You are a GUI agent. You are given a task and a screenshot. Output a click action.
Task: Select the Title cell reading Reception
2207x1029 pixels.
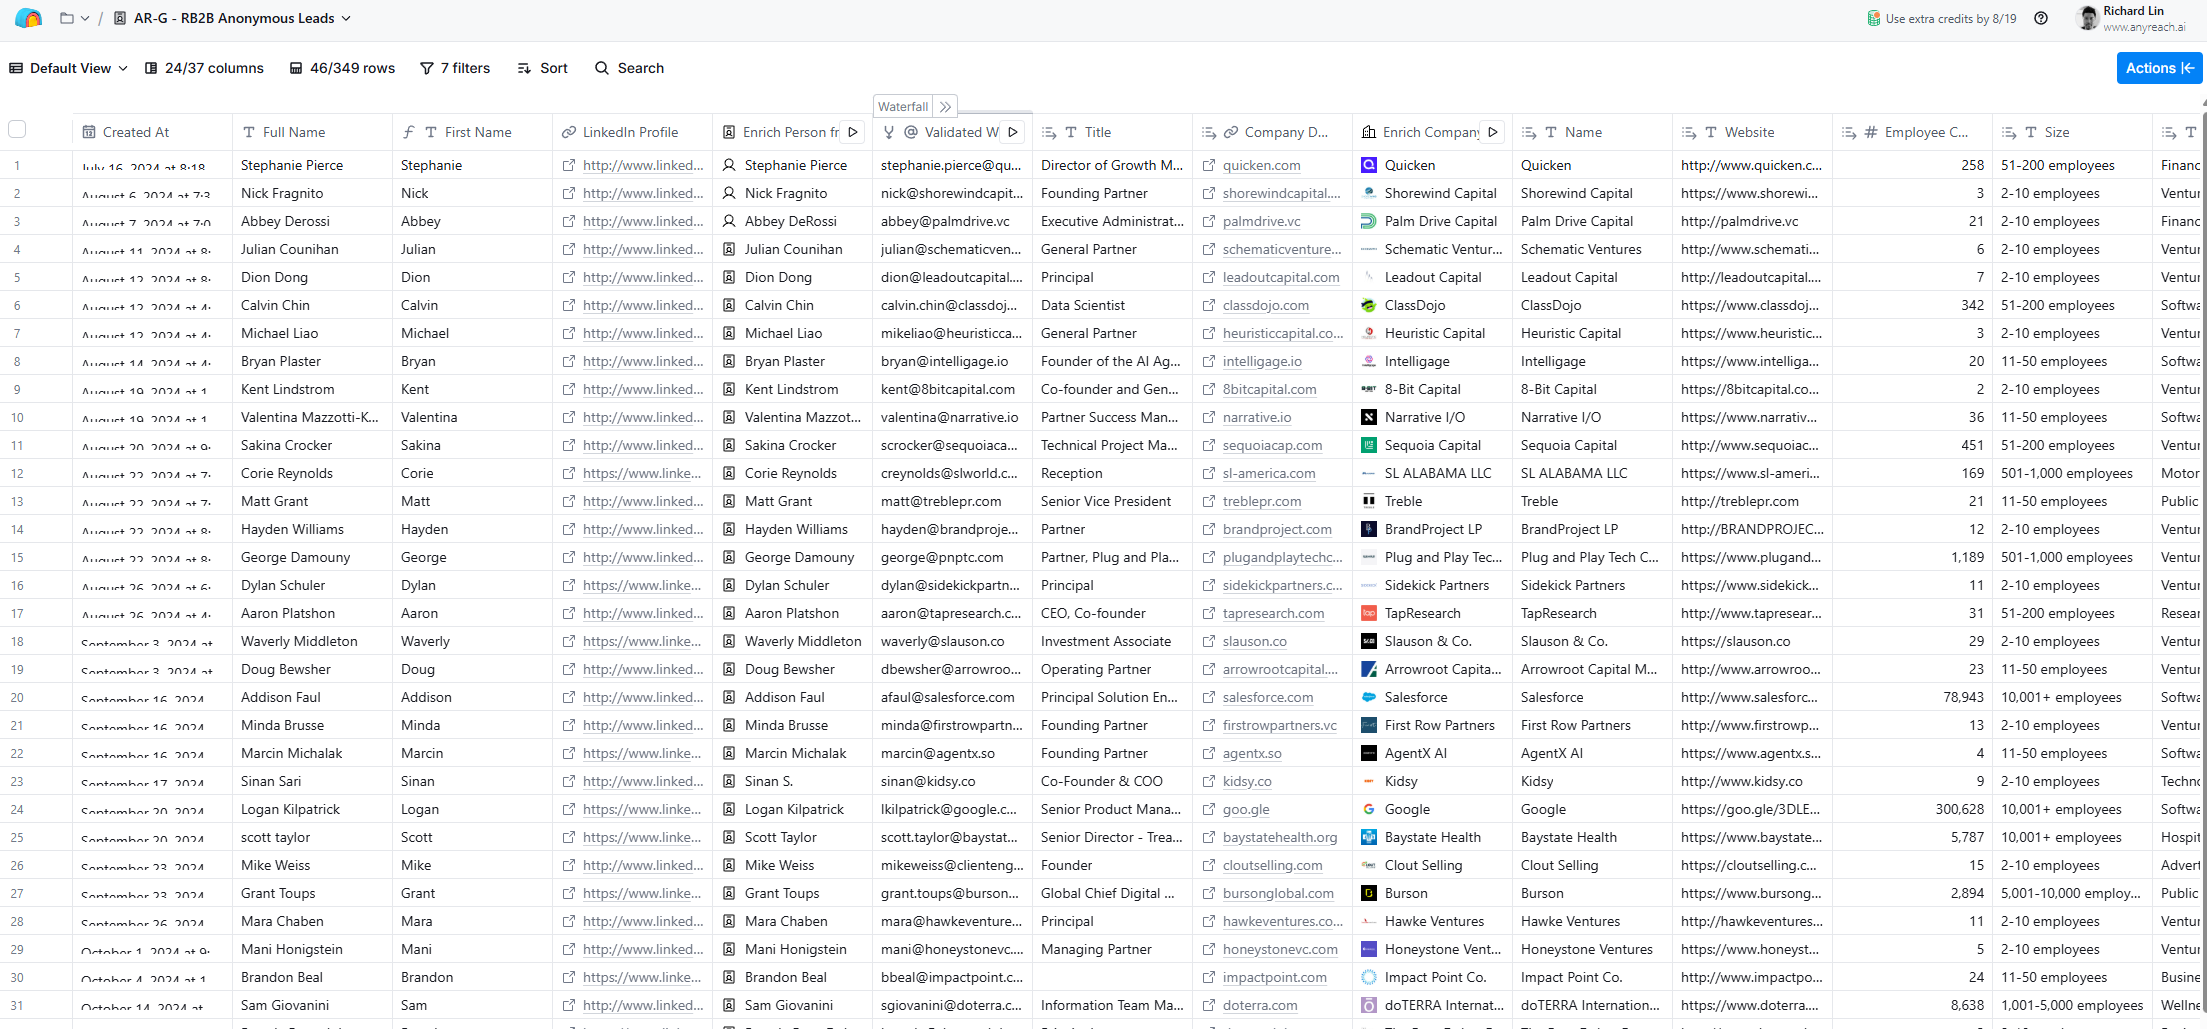1112,473
